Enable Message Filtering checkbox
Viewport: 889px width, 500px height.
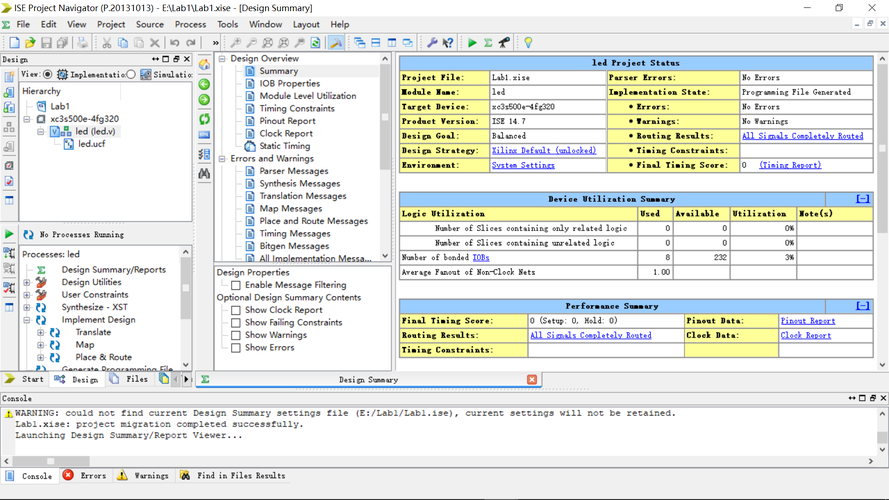(236, 285)
